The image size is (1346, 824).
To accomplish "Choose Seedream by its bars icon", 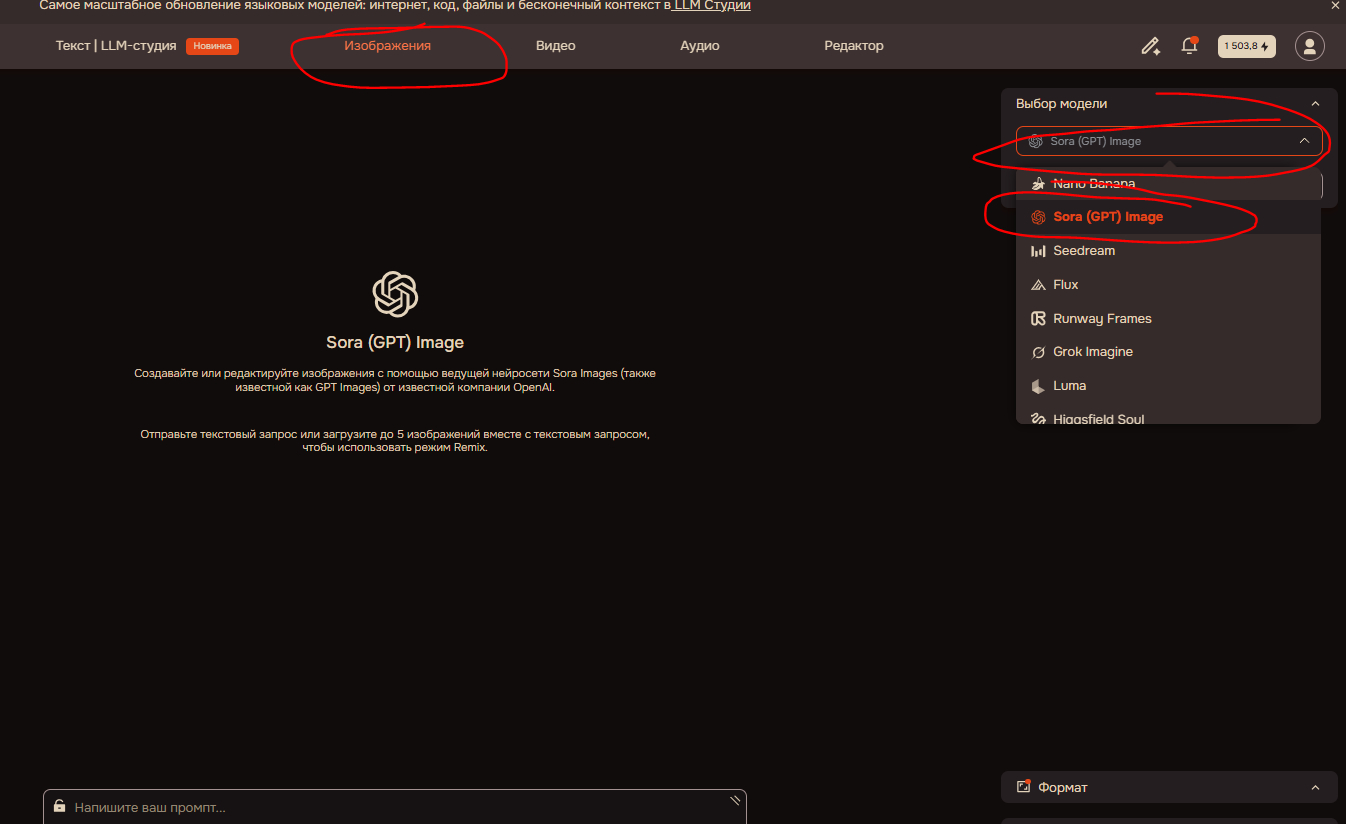I will click(x=1038, y=251).
